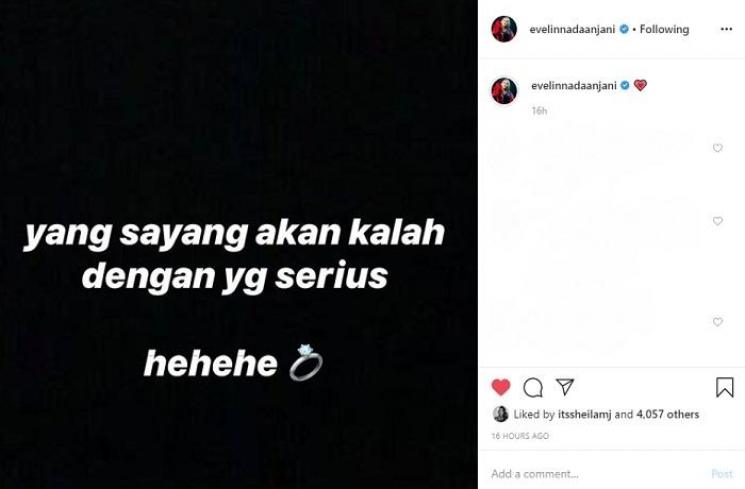Like the second comment's small heart
The height and width of the screenshot is (489, 745).
click(717, 221)
